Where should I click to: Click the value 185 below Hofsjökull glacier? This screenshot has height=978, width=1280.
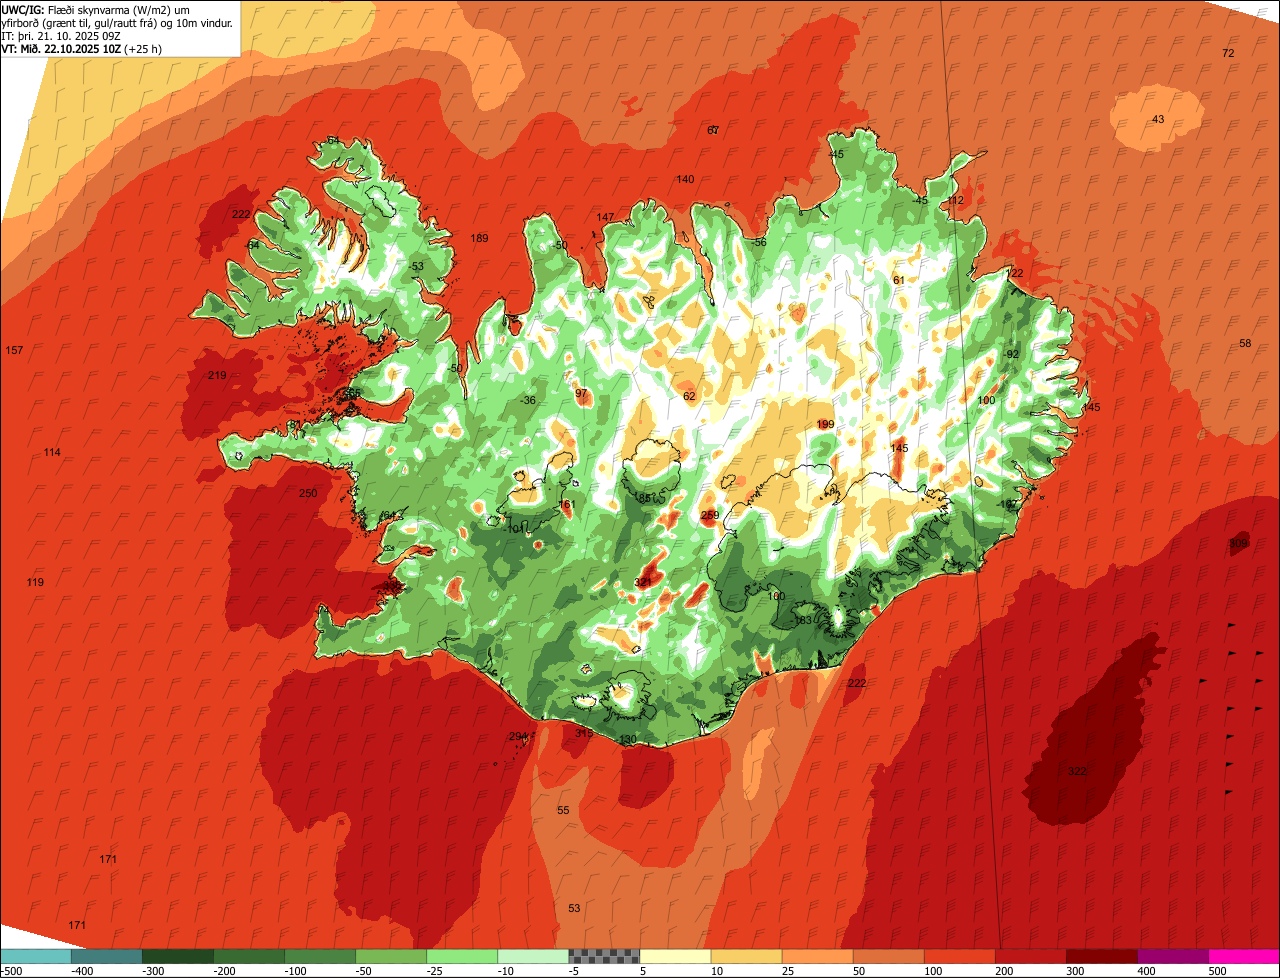pos(645,498)
